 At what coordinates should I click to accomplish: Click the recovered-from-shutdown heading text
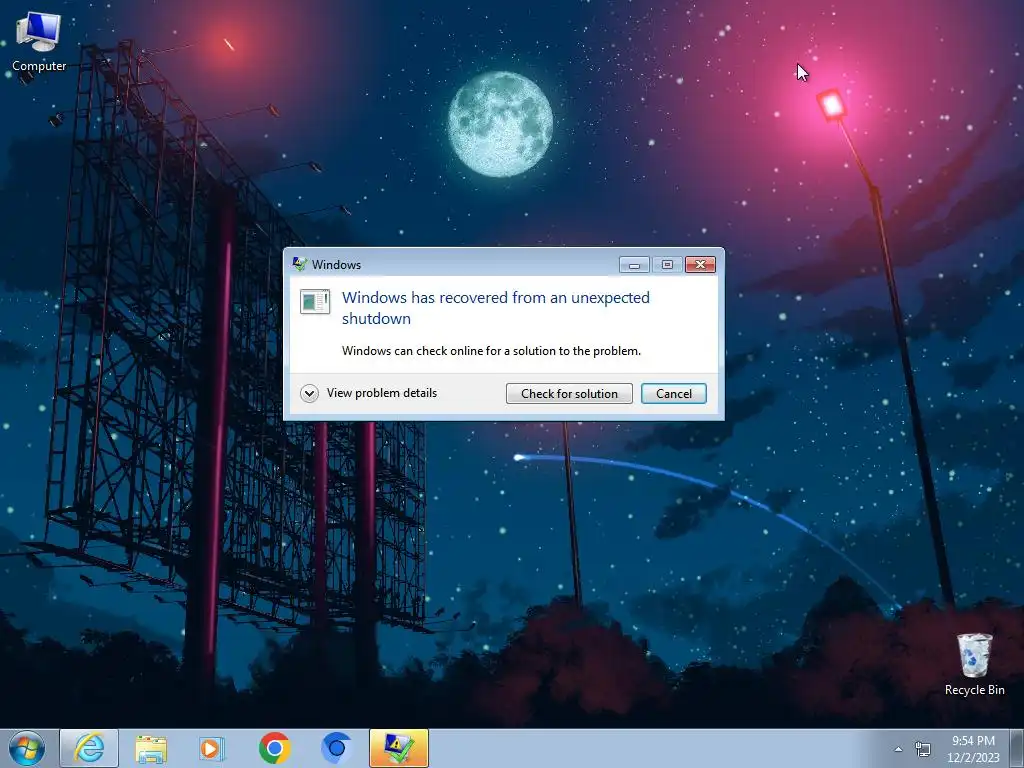(x=496, y=308)
